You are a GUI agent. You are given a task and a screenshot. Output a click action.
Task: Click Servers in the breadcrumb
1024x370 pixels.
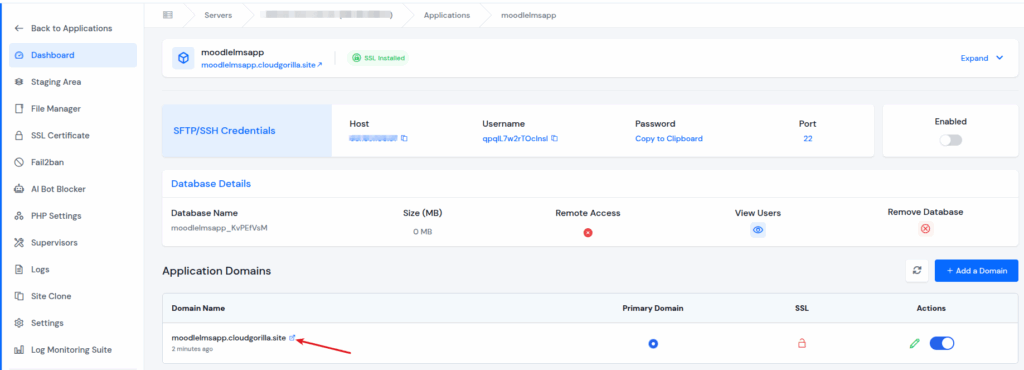click(x=217, y=15)
